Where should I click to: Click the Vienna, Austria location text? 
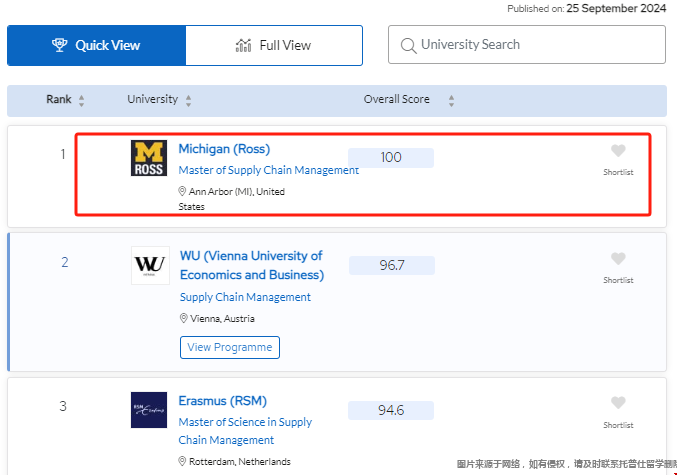tap(222, 319)
